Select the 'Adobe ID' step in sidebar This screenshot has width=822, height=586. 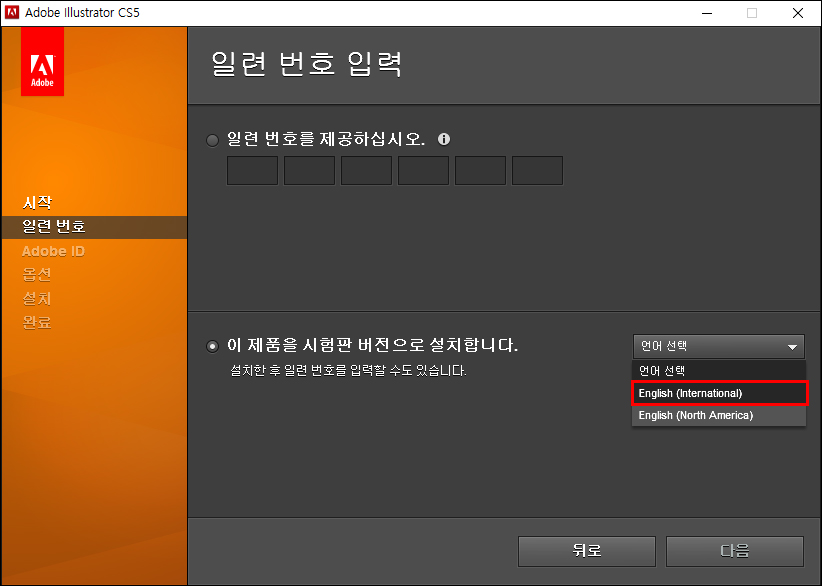(x=53, y=251)
